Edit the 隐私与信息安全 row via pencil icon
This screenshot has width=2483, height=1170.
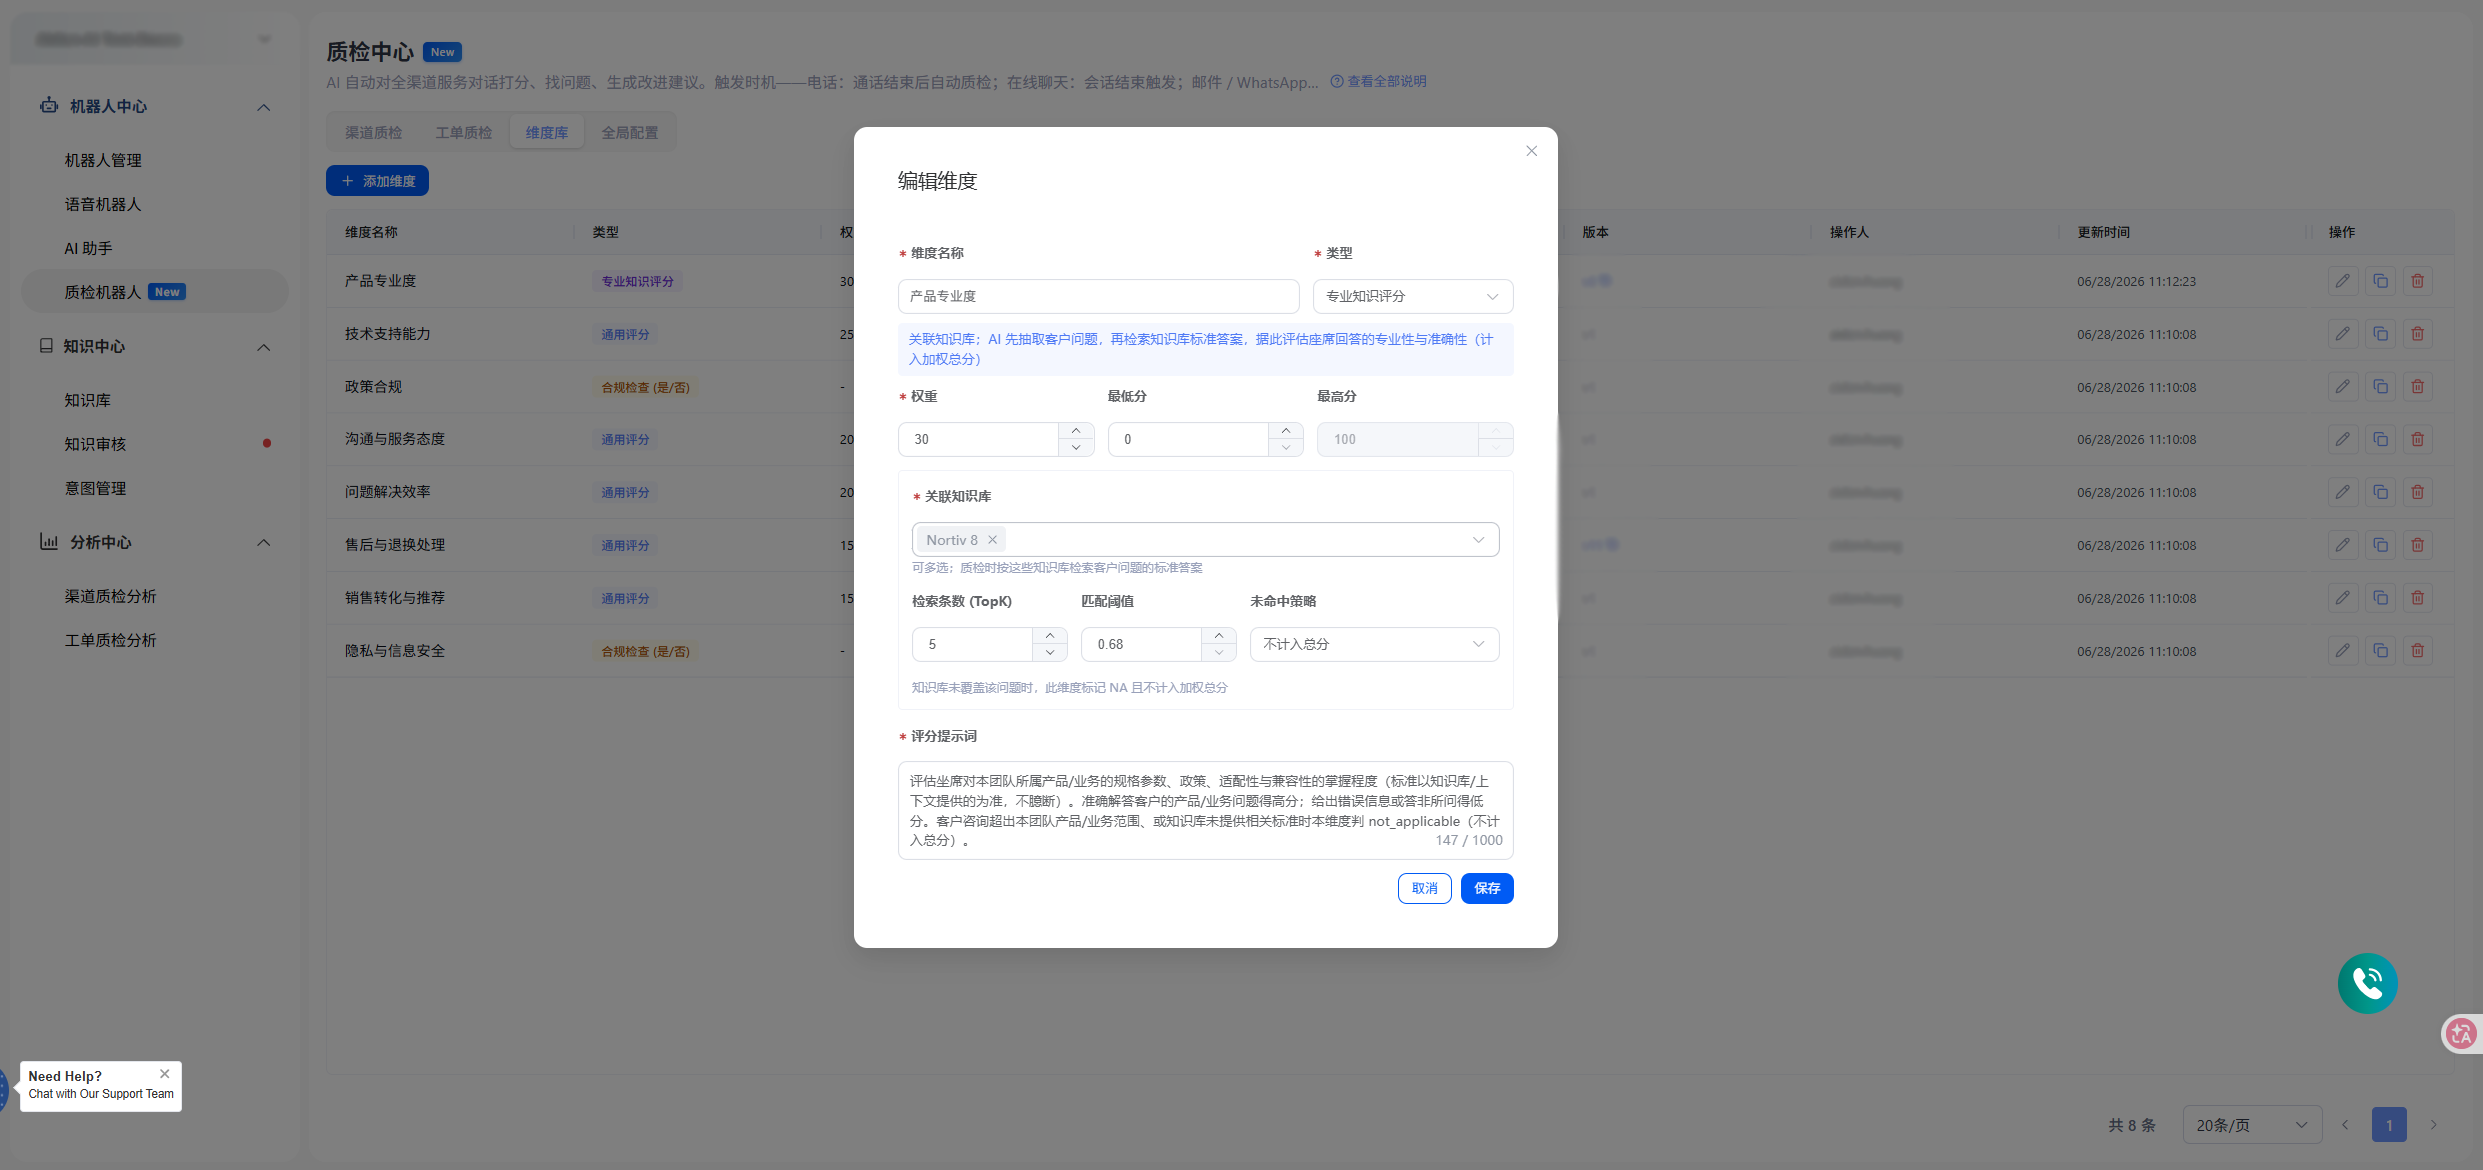pyautogui.click(x=2343, y=651)
